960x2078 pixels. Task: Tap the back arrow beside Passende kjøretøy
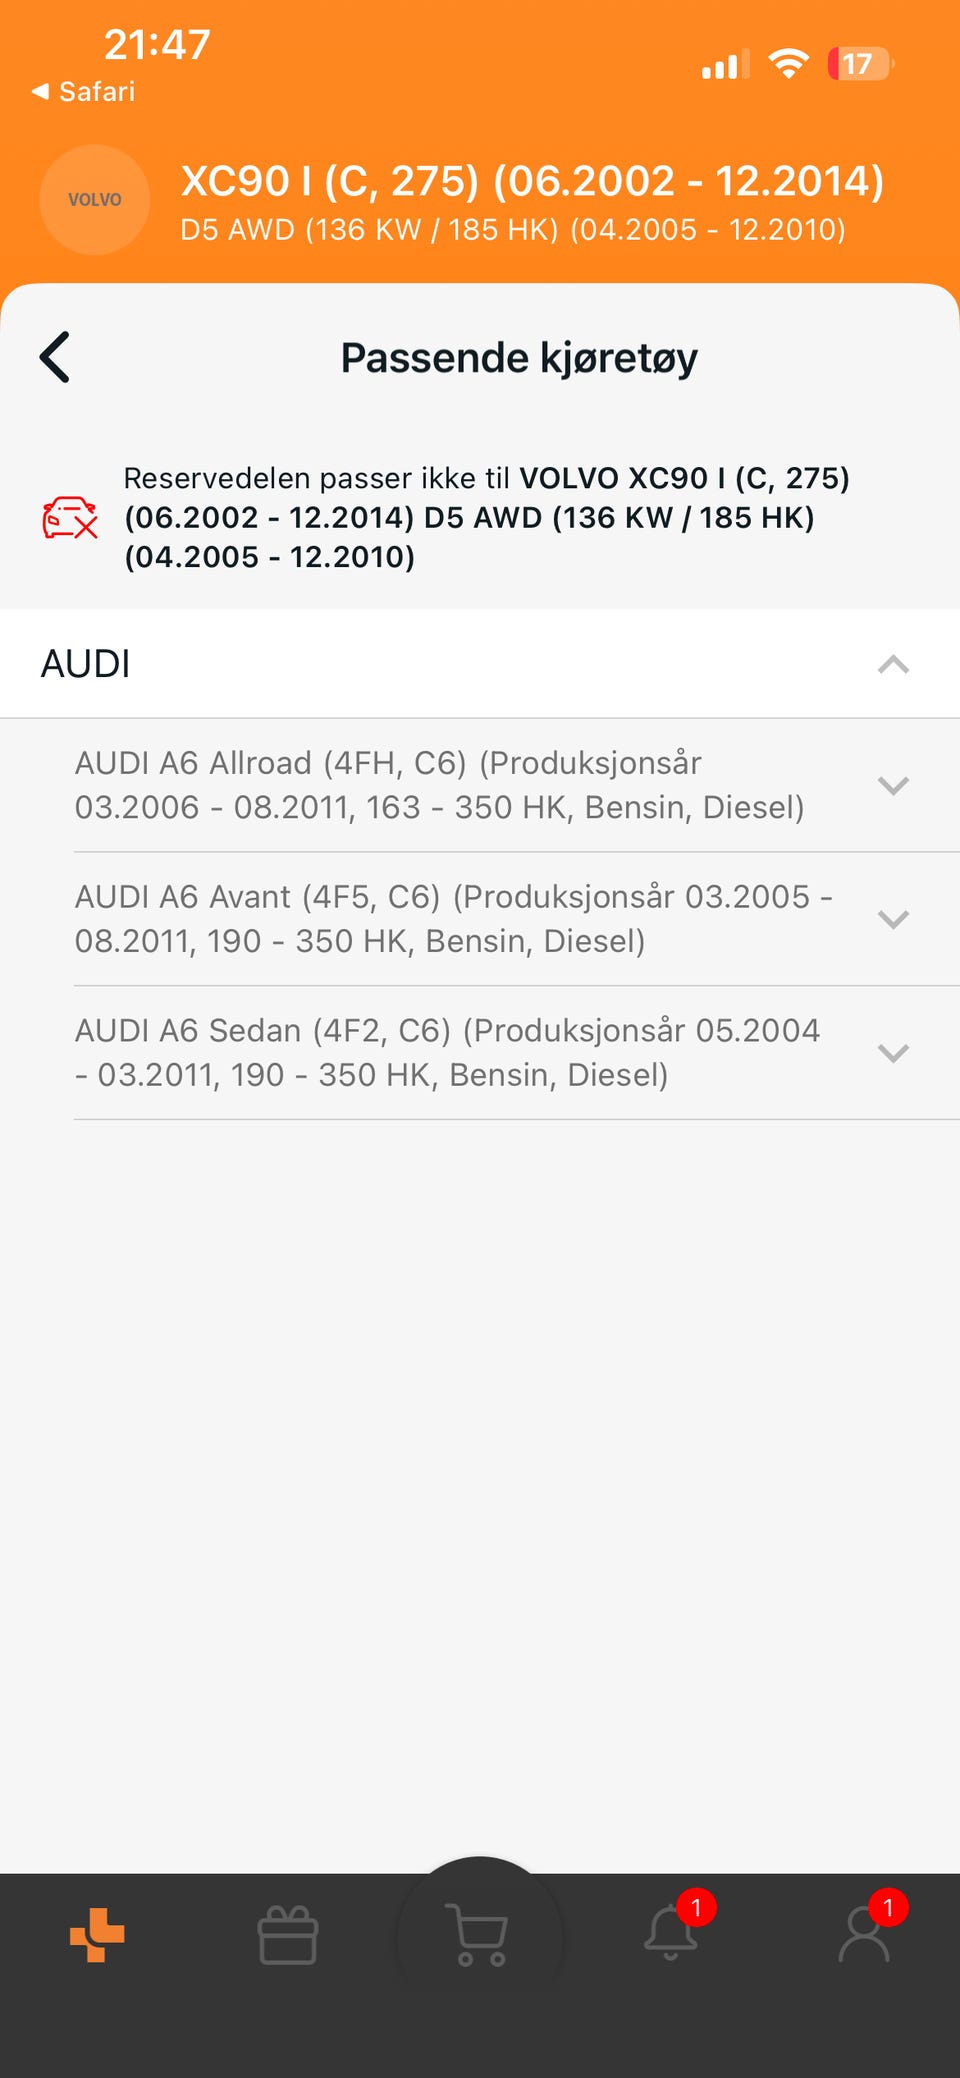[55, 357]
